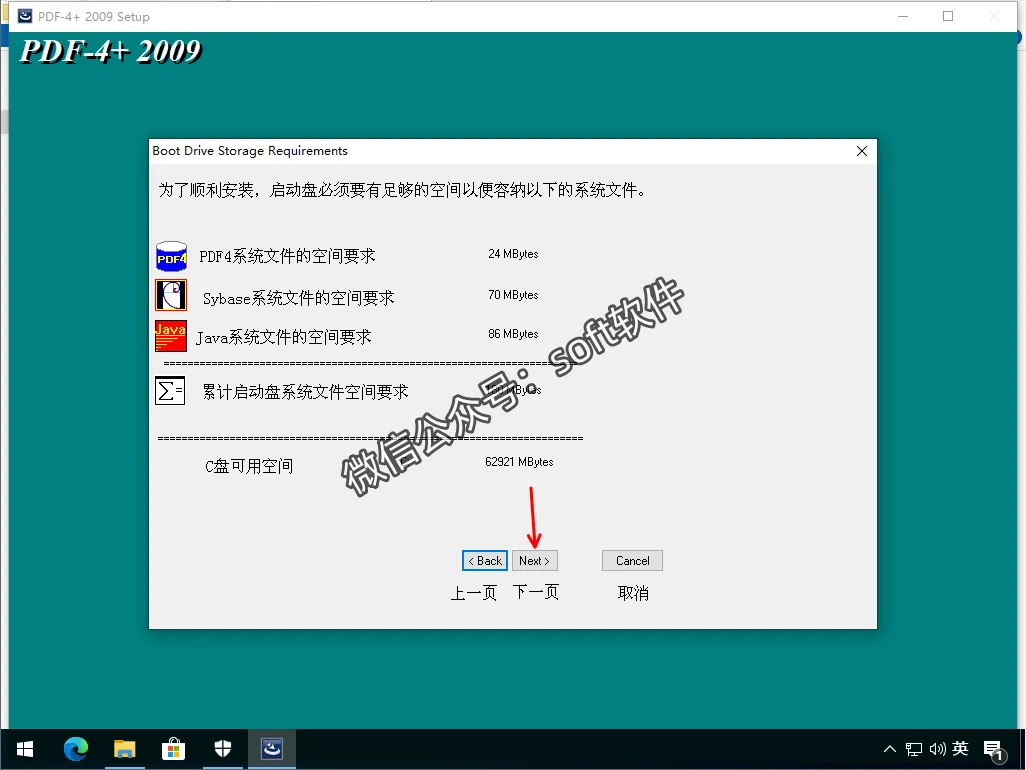Open Windows Security shield in the taskbar
This screenshot has height=770, width=1026.
(x=222, y=749)
